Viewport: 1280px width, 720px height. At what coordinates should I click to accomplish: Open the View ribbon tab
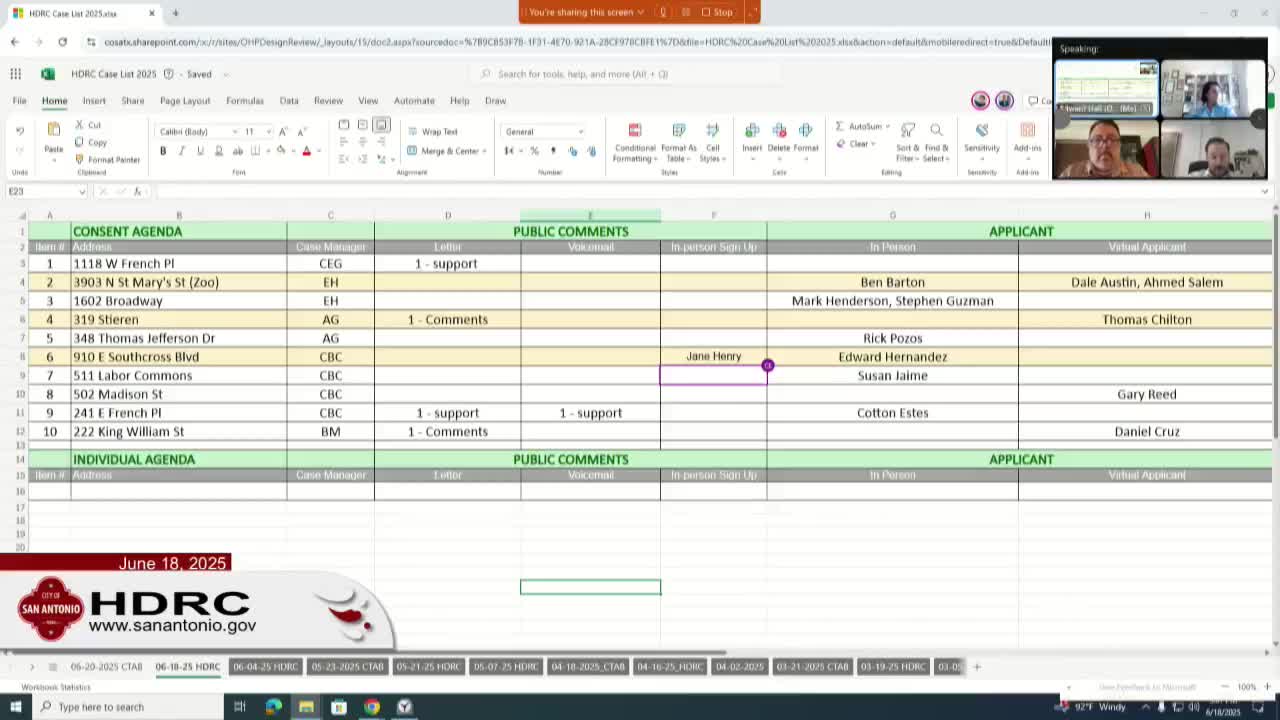tap(368, 101)
